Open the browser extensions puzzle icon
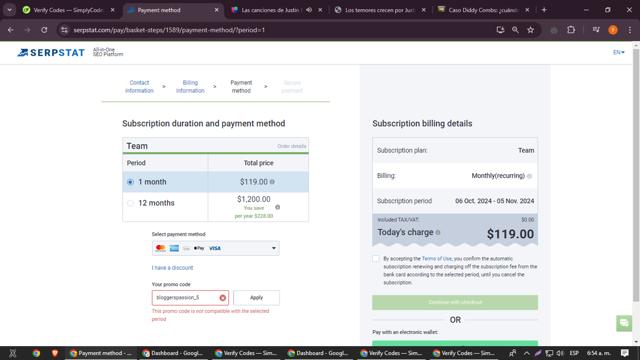 pos(571,30)
